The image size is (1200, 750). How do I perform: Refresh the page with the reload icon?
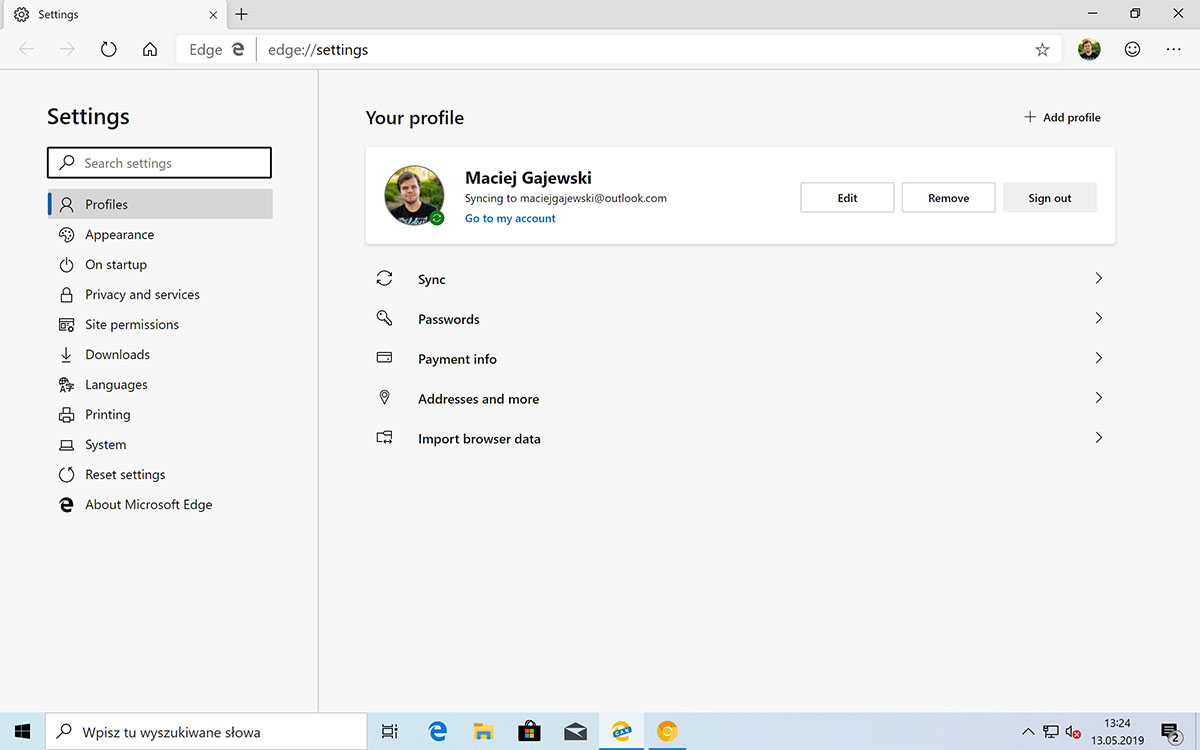(x=109, y=49)
